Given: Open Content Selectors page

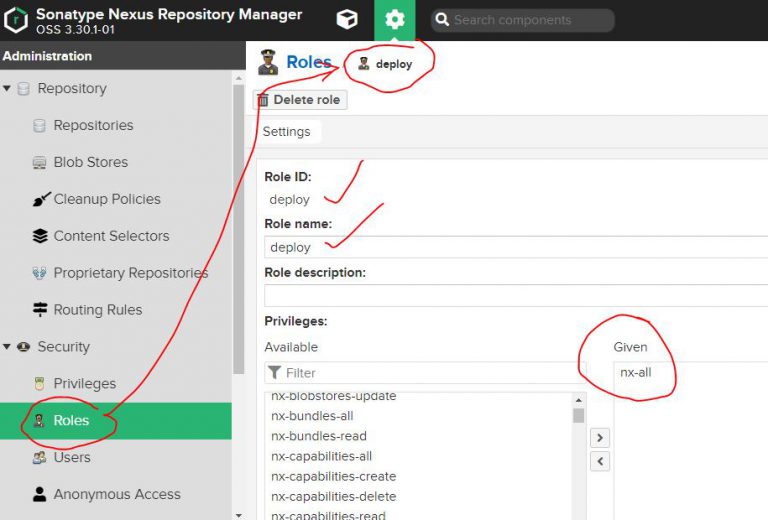Looking at the screenshot, I should click(111, 236).
